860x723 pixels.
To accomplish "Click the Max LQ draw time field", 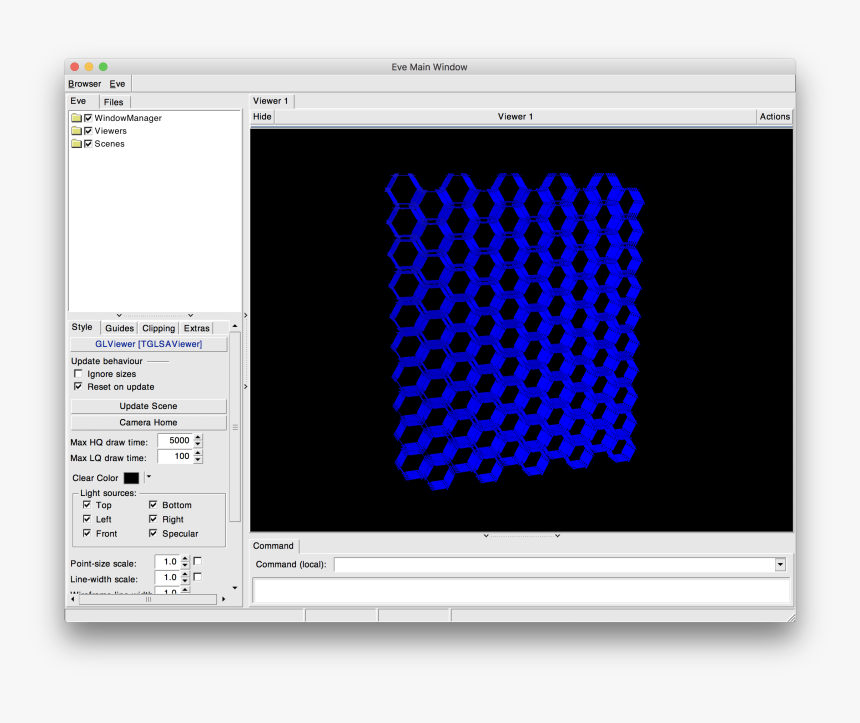I will point(175,456).
